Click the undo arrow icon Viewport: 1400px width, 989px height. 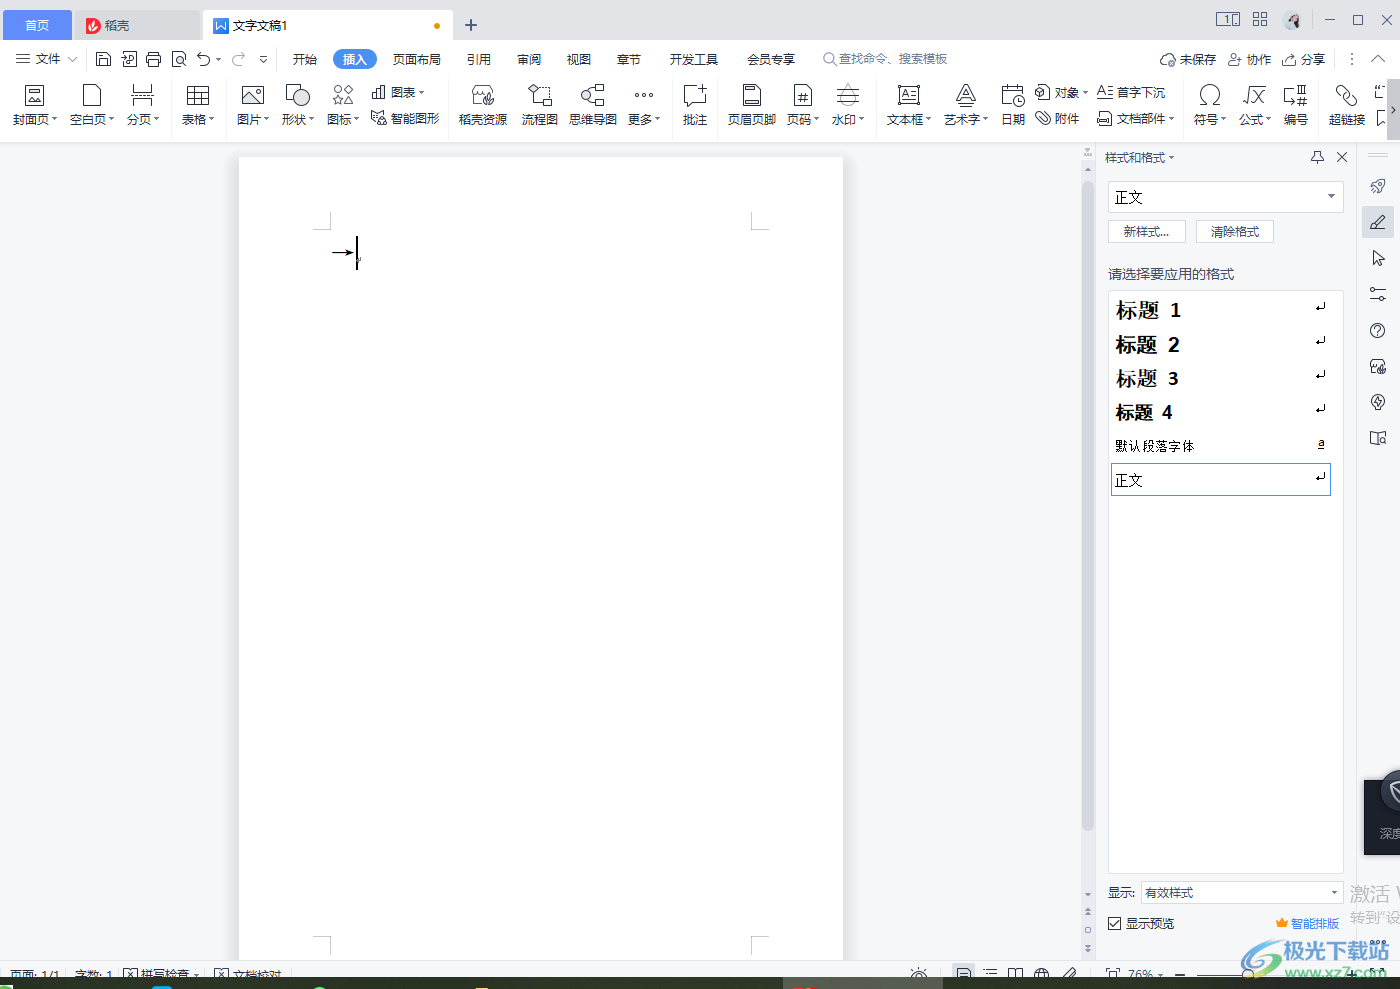[204, 59]
